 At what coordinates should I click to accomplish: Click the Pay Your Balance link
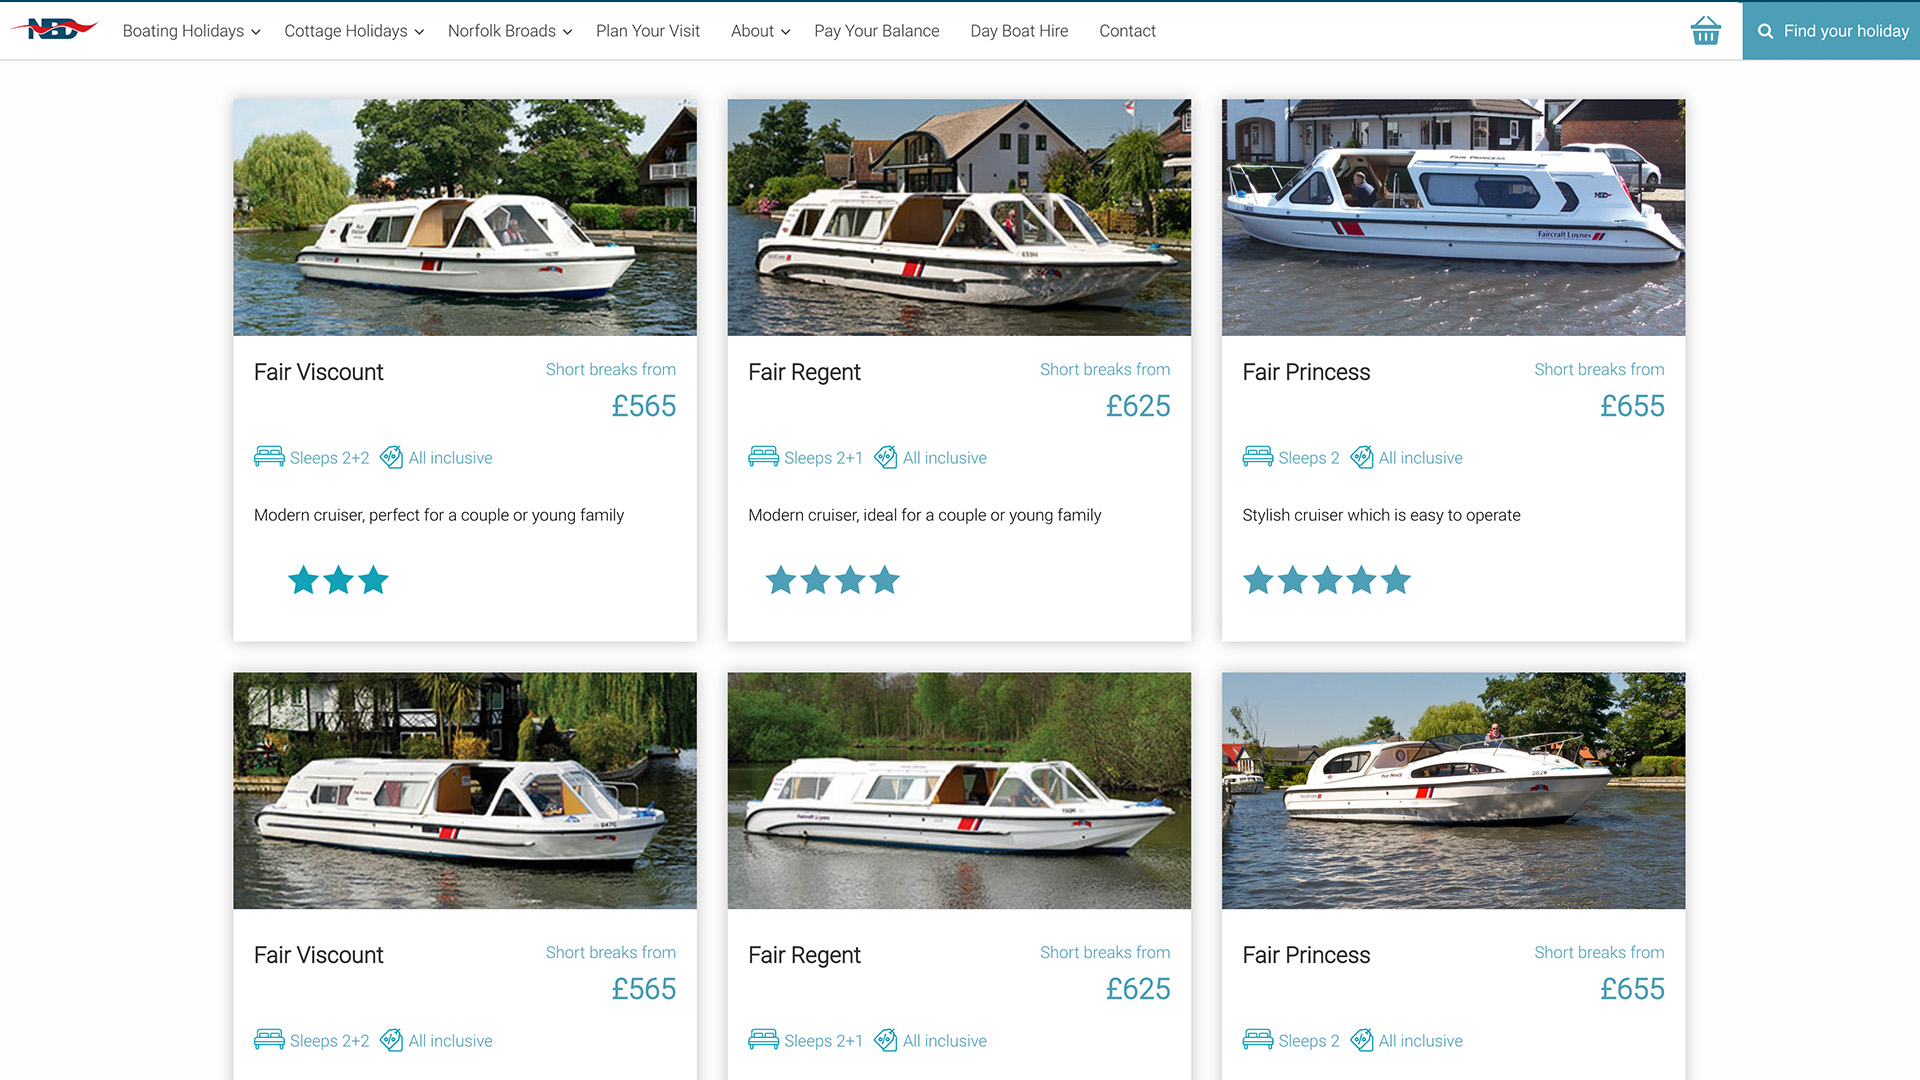[x=876, y=31]
